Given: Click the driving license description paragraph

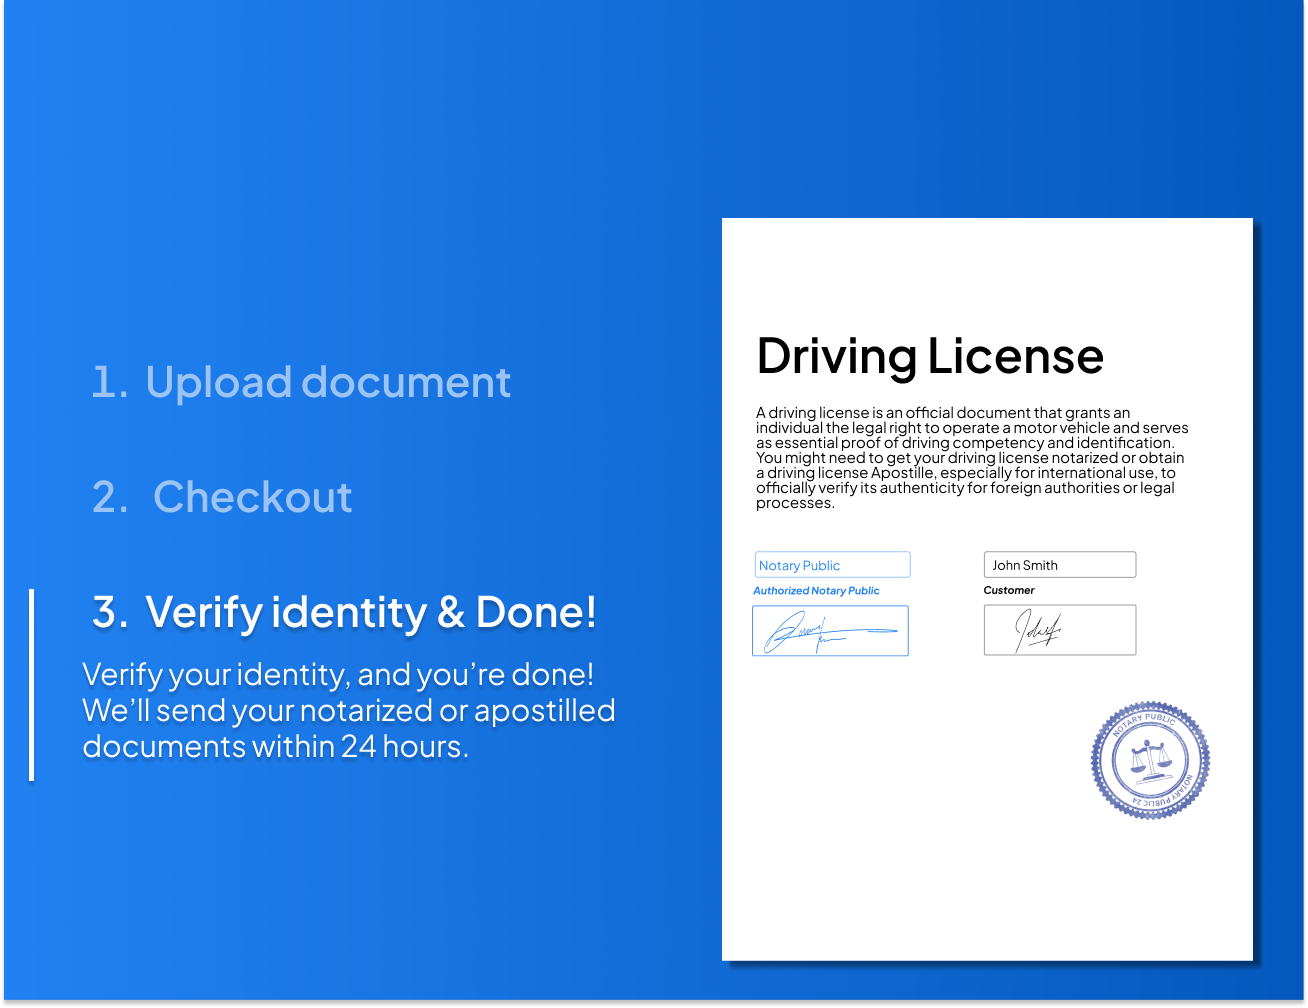Looking at the screenshot, I should (x=972, y=457).
